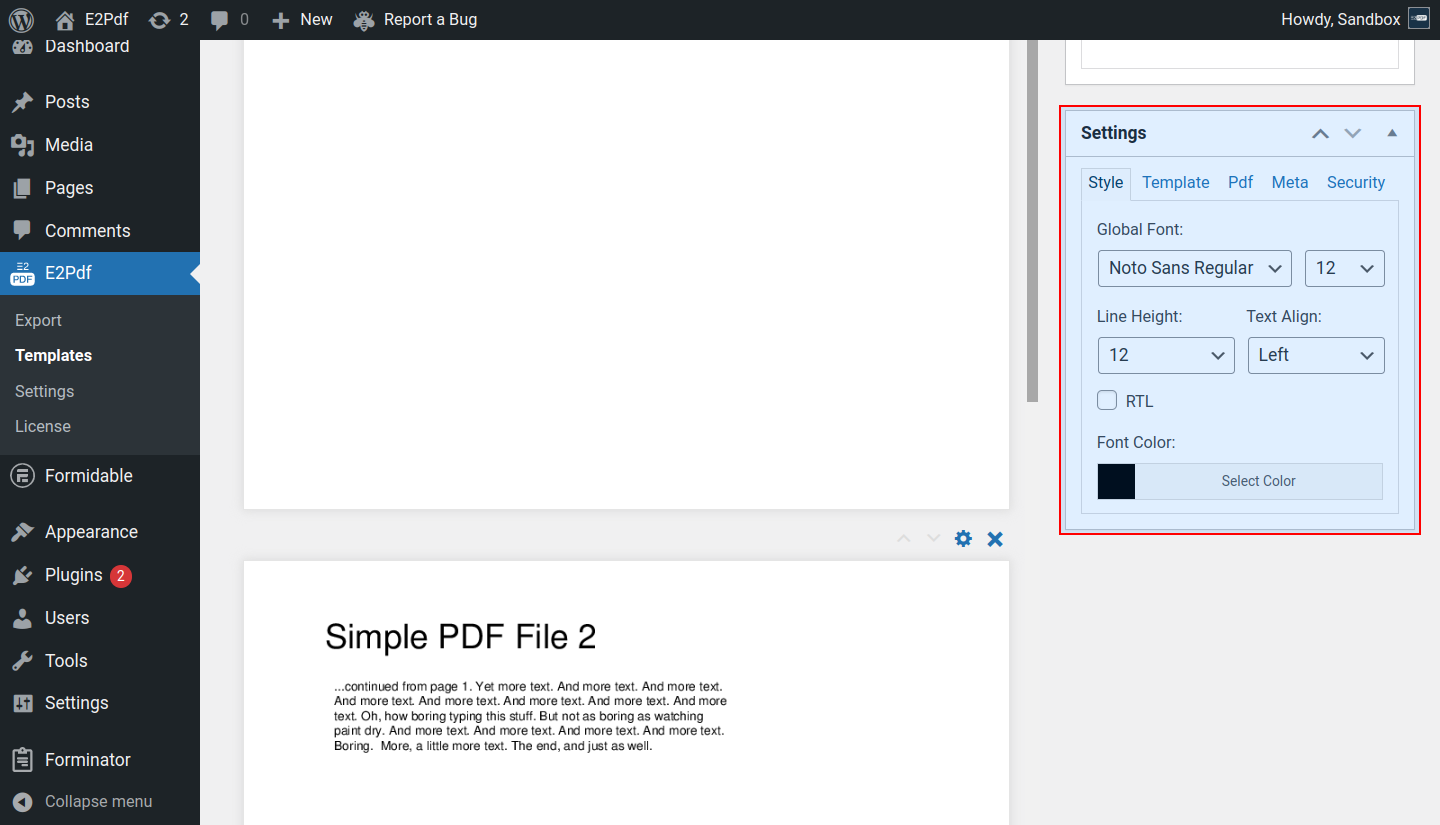The width and height of the screenshot is (1440, 825).
Task: Click the page settings gear icon
Action: coord(963,539)
